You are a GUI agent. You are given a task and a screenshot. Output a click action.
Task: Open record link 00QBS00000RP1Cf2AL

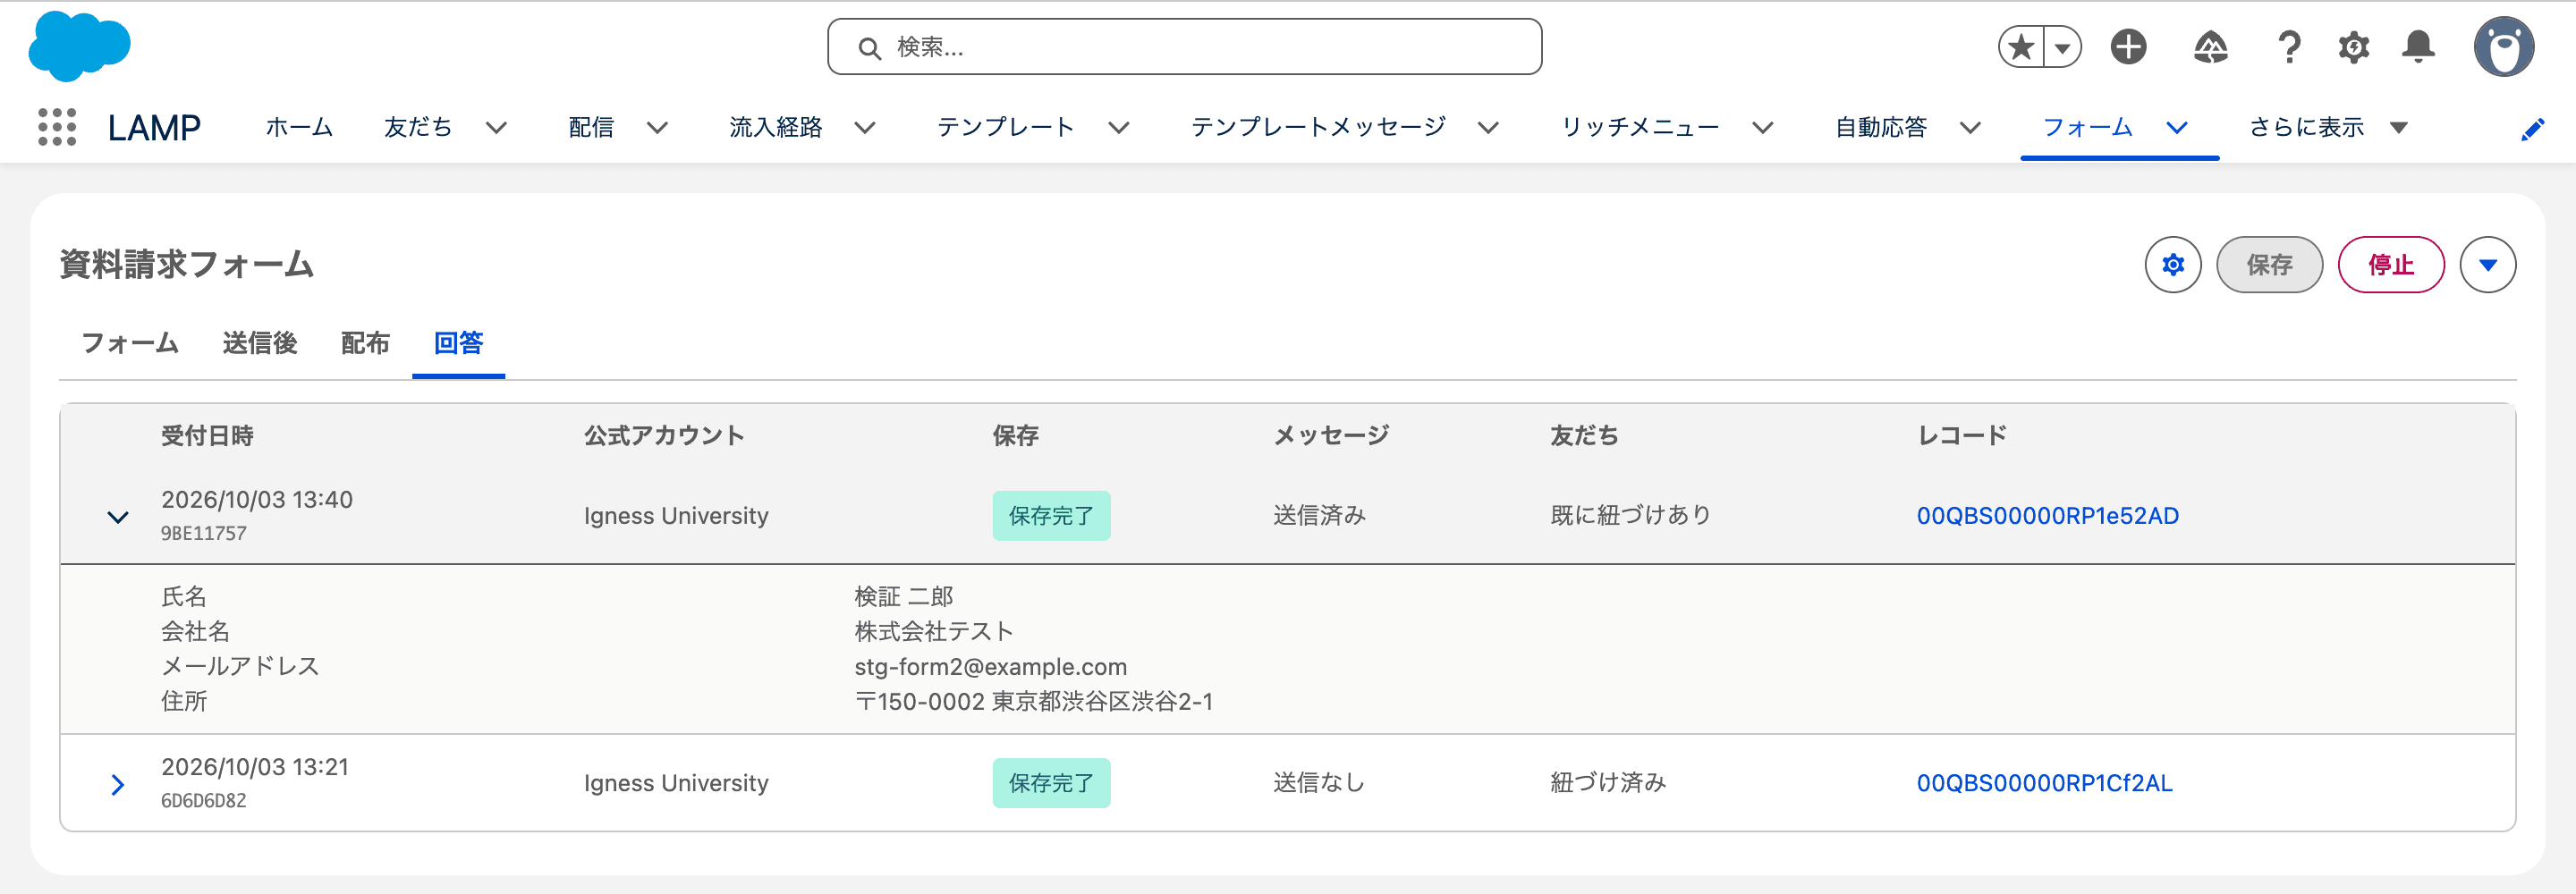(x=2044, y=783)
